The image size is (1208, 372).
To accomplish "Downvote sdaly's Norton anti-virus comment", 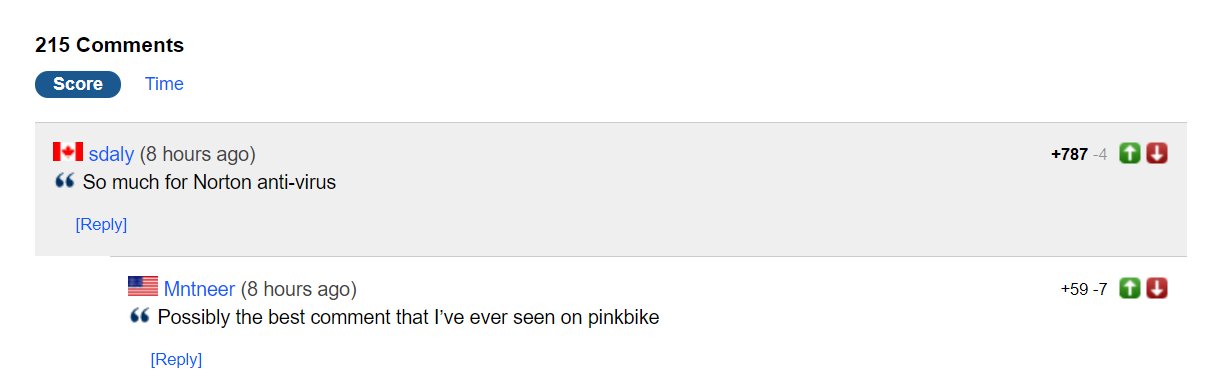I will [1157, 153].
